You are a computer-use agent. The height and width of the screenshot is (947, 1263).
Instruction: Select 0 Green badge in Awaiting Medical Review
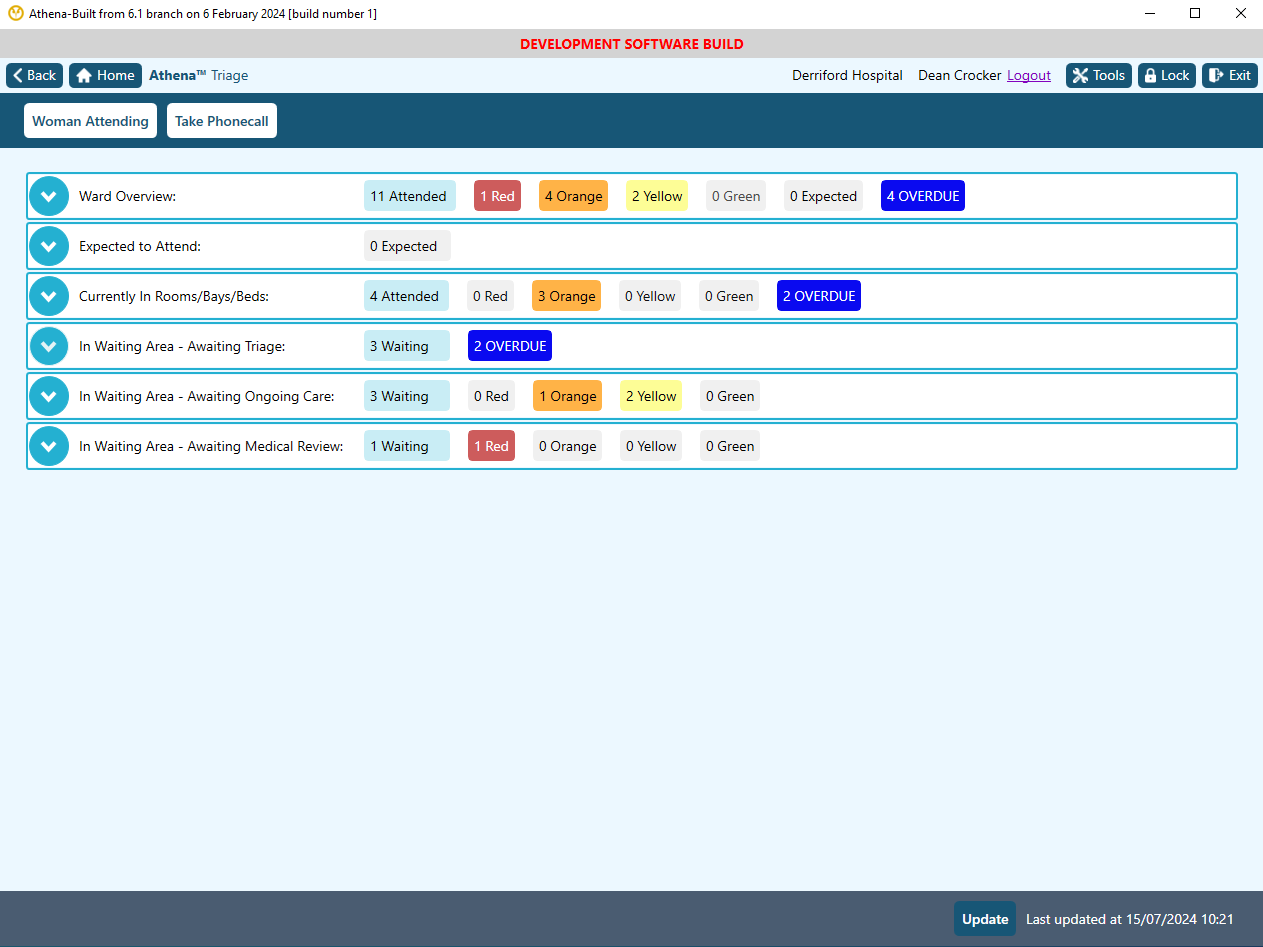[730, 446]
